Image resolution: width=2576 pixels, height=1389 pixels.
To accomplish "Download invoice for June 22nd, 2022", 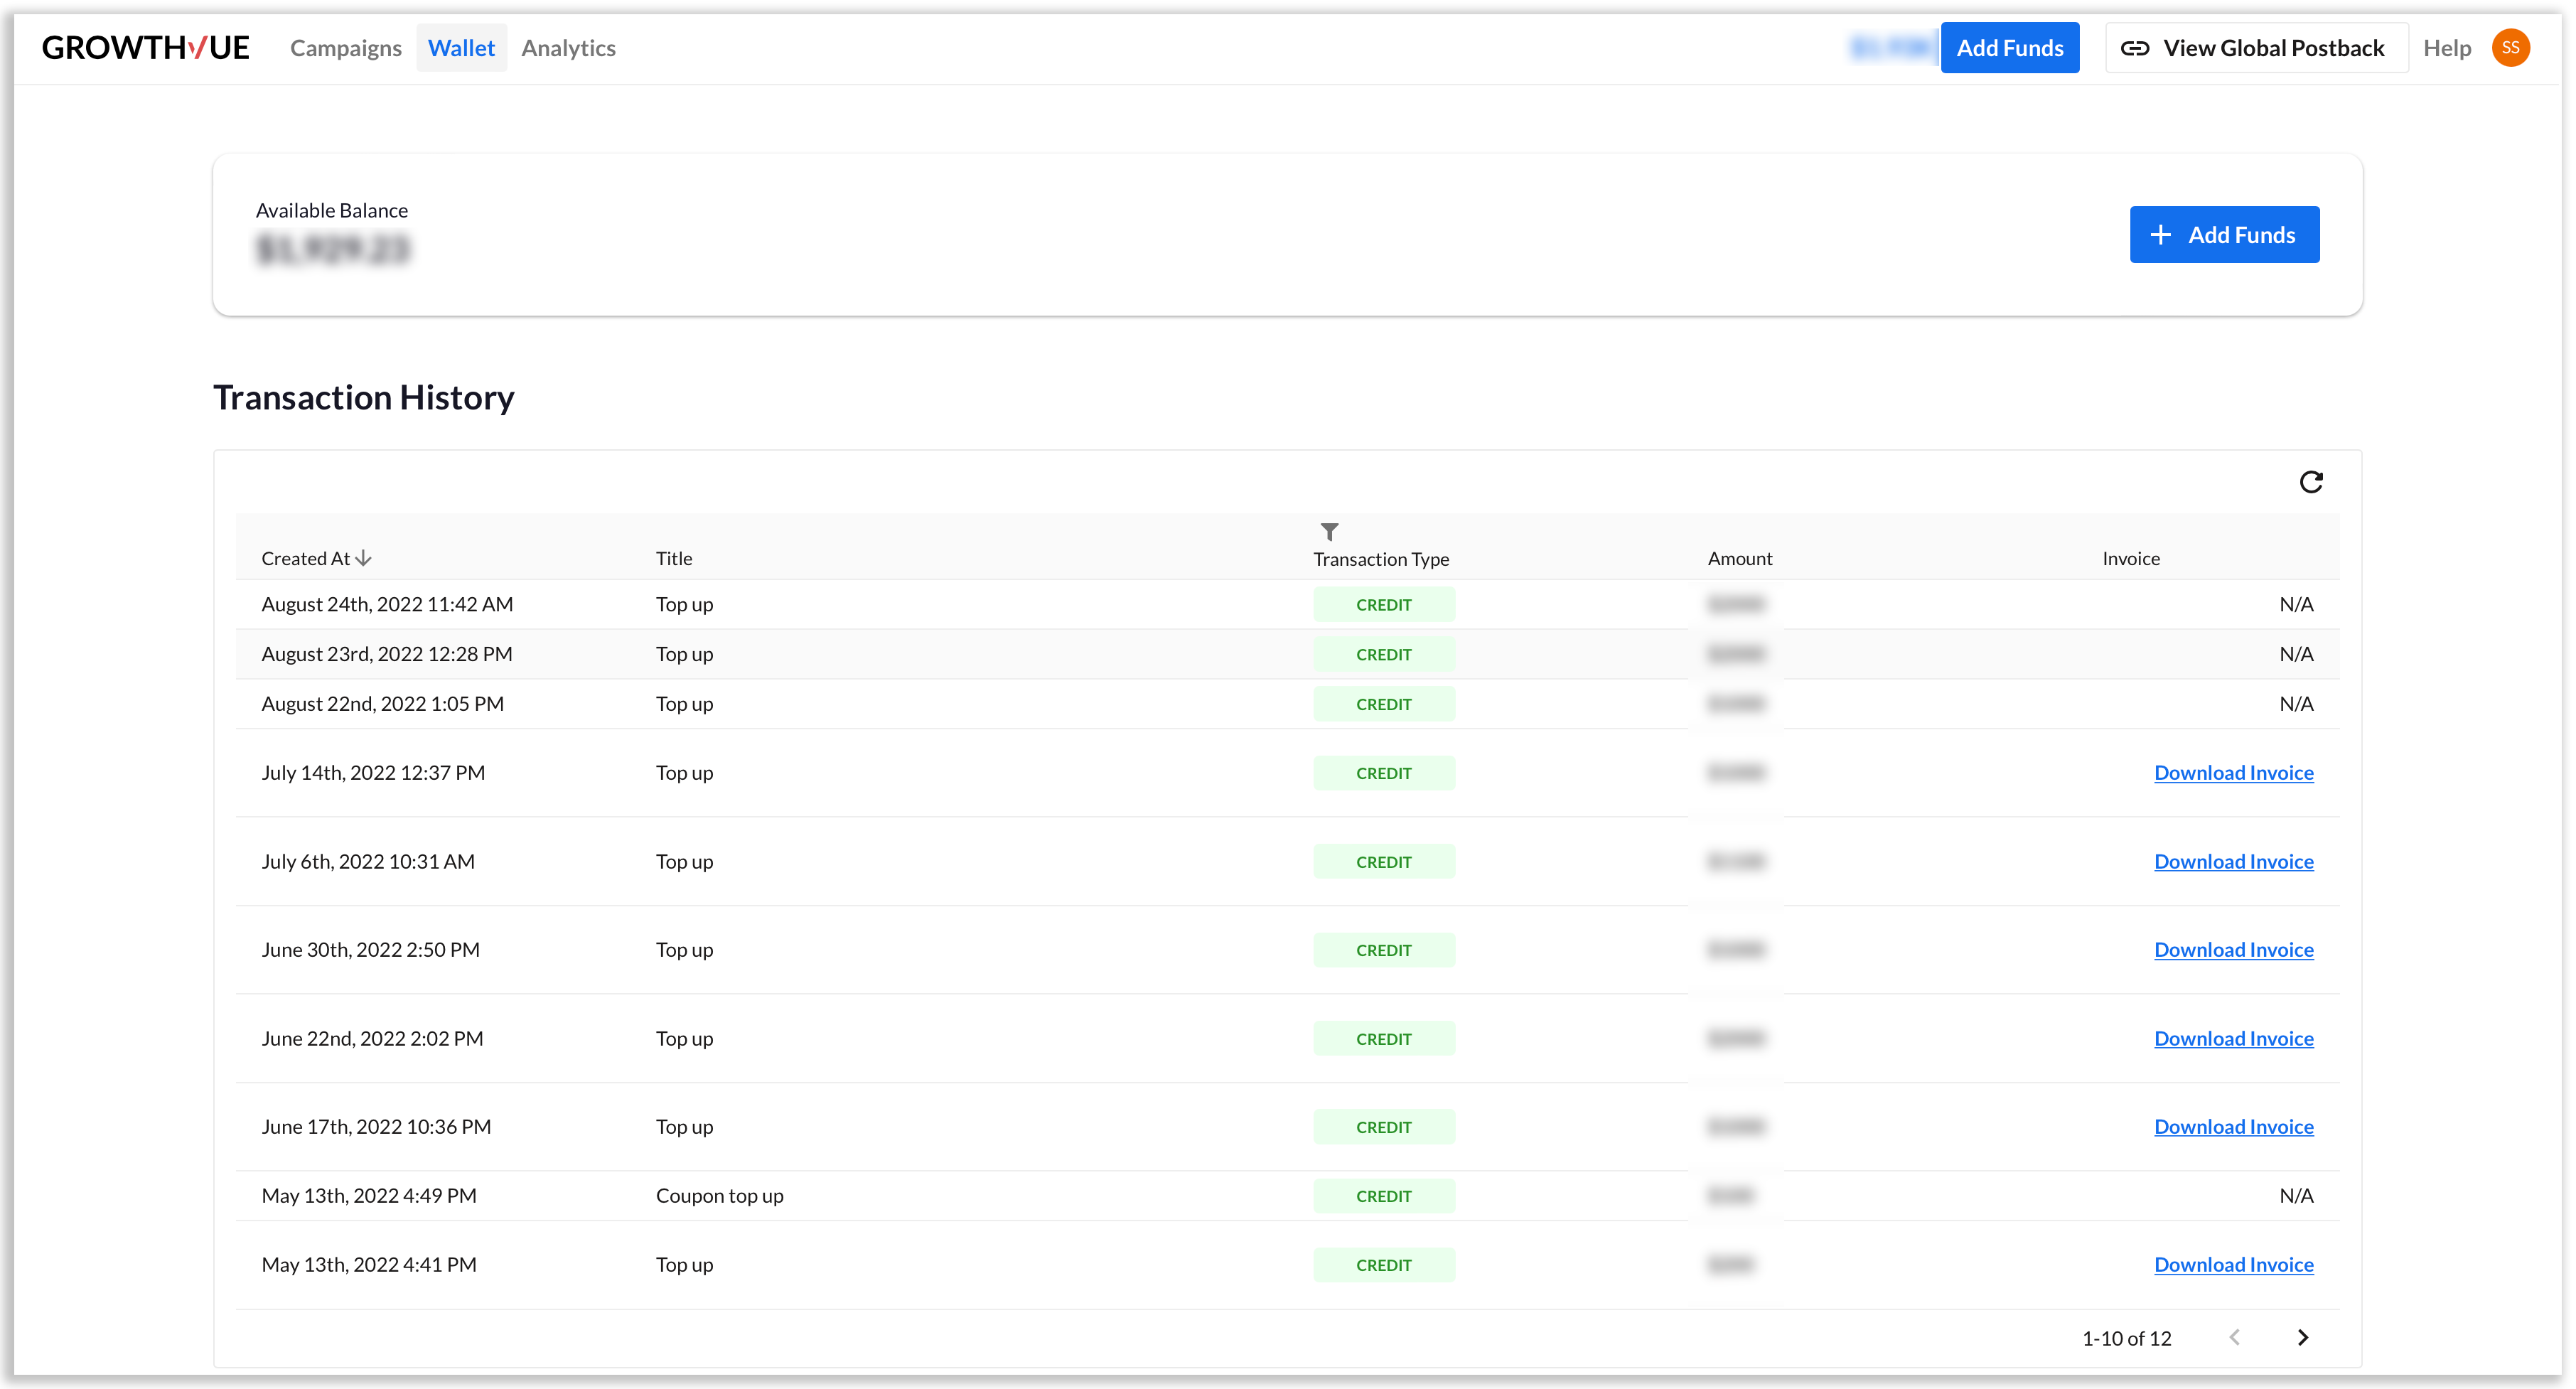I will point(2233,1038).
